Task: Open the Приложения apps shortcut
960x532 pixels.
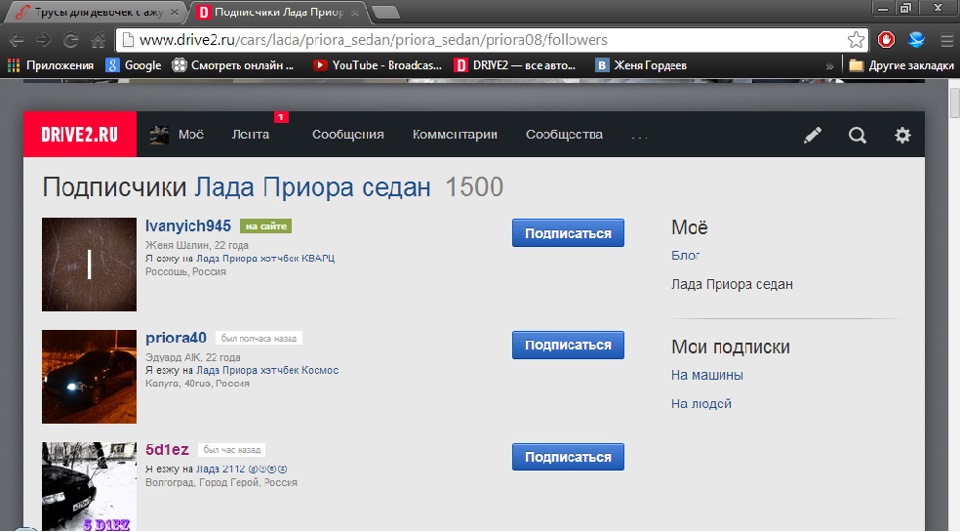Action: click(50, 66)
